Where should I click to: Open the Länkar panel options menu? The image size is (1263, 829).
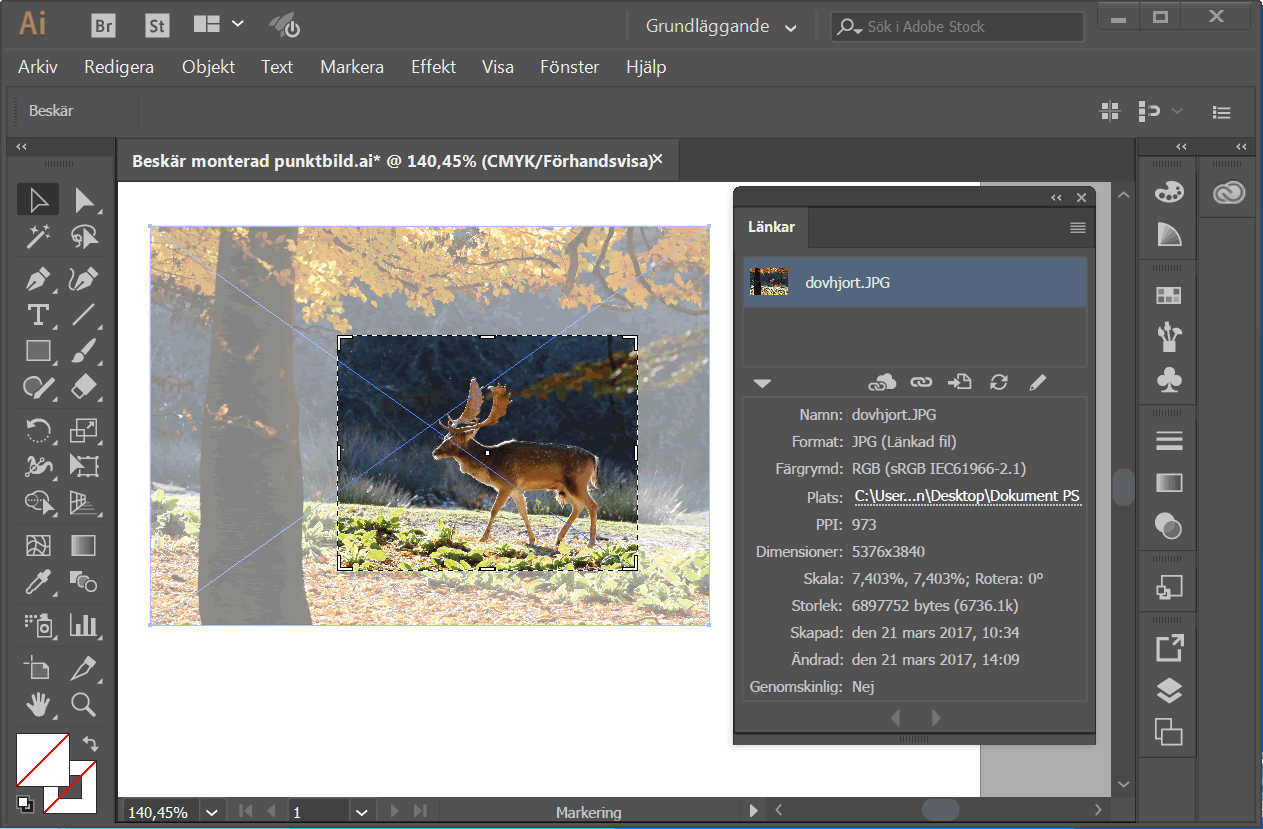pyautogui.click(x=1077, y=228)
